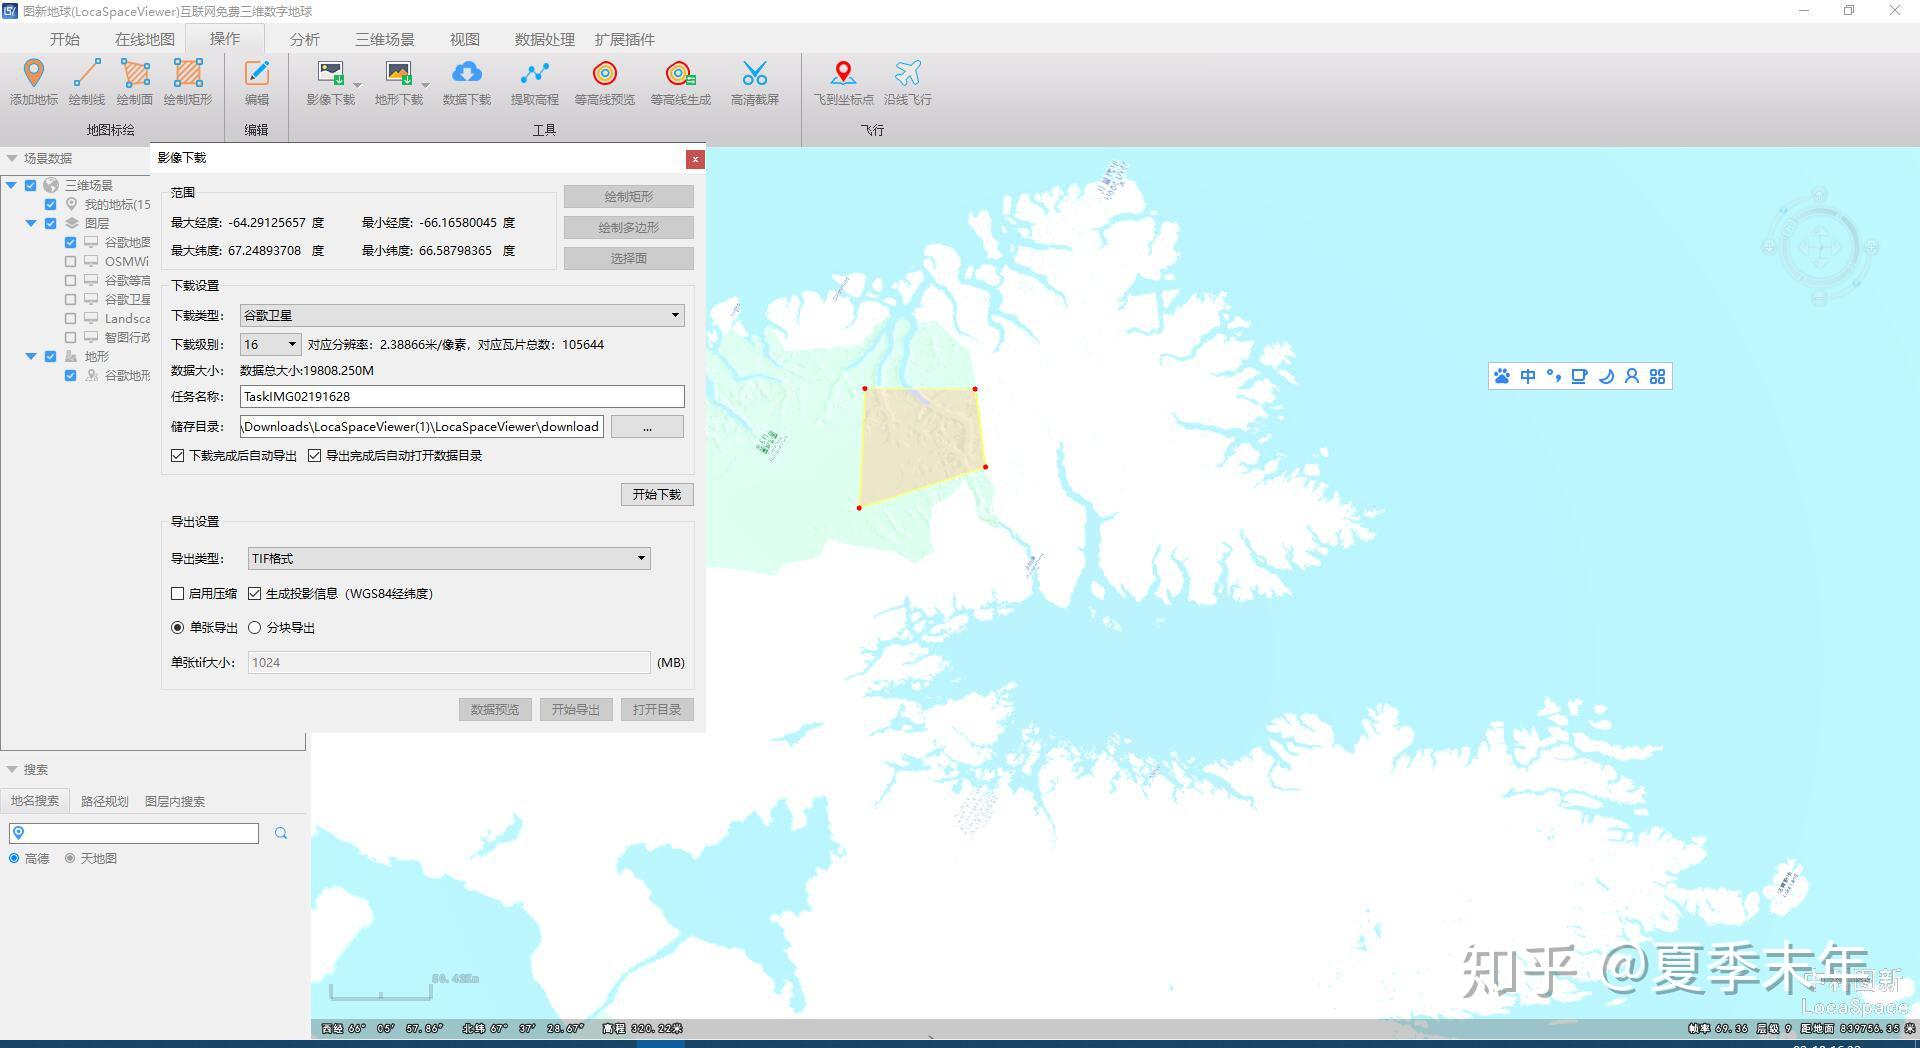The width and height of the screenshot is (1920, 1048).
Task: Click the 绘制多边形 button in dialog
Action: pos(629,227)
